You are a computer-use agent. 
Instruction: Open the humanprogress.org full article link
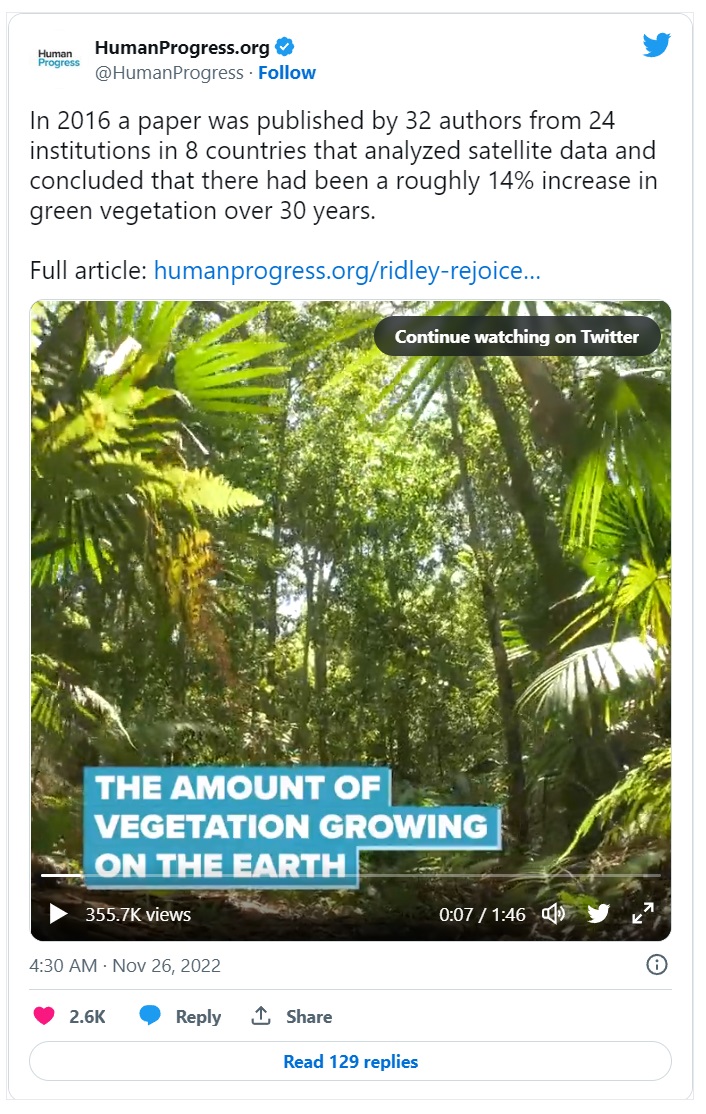point(347,271)
